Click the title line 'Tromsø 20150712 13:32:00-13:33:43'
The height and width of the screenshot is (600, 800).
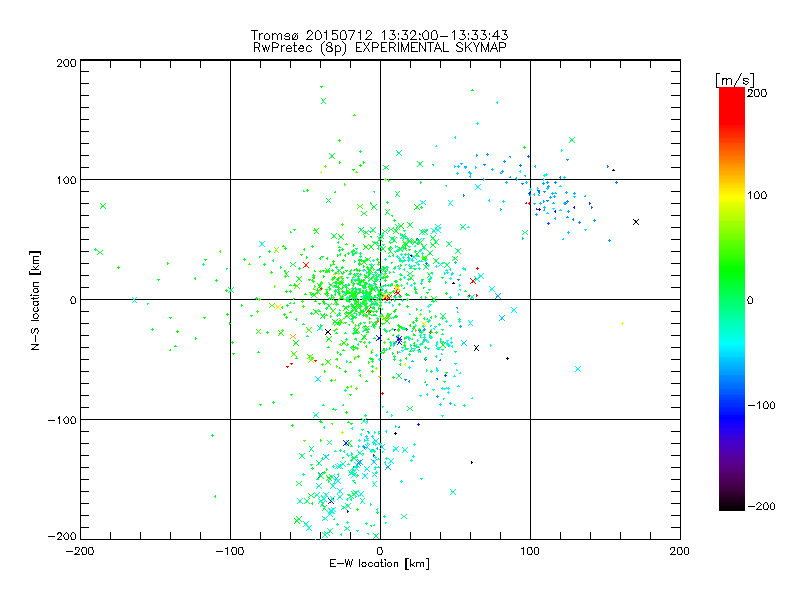(x=379, y=35)
